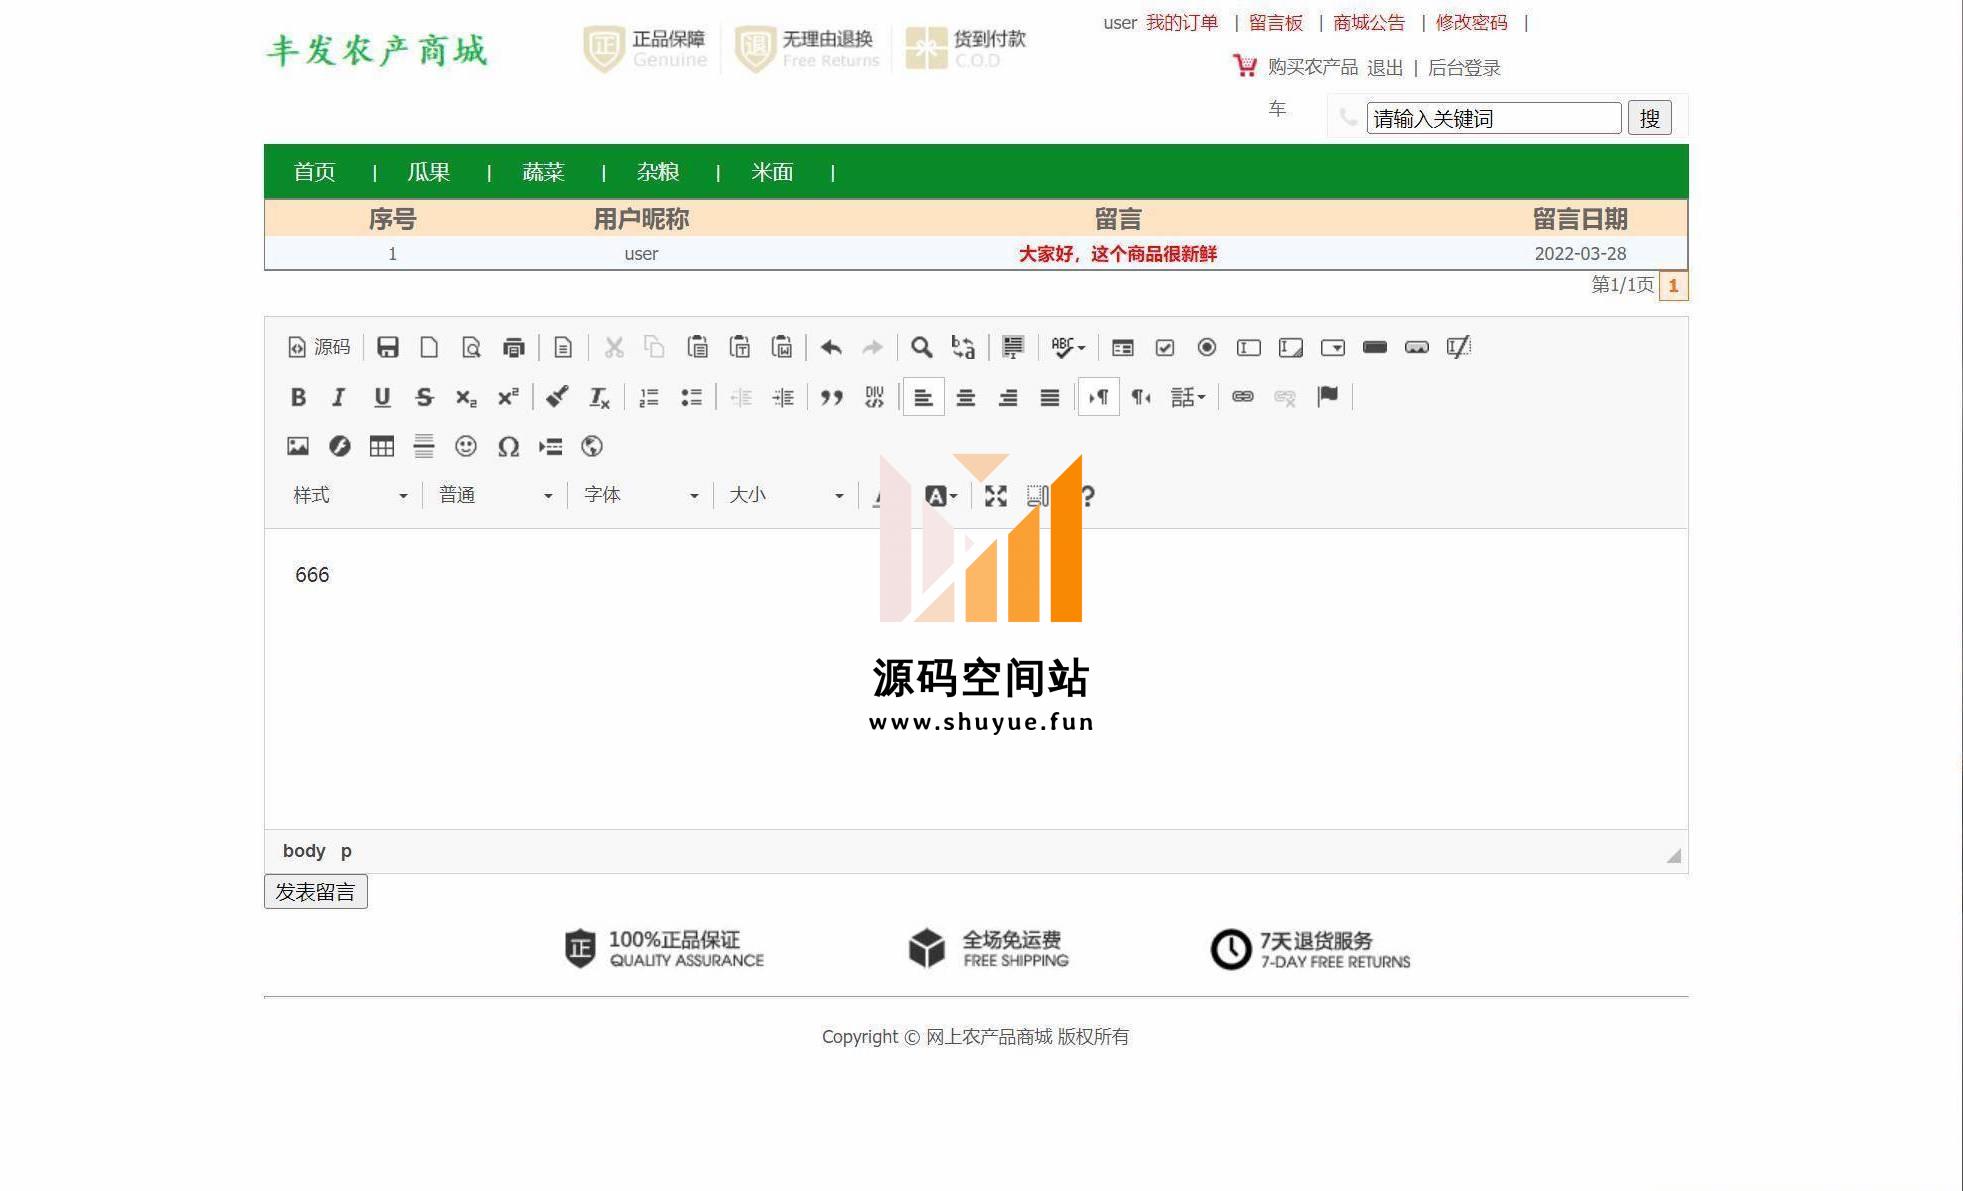The height and width of the screenshot is (1191, 1963).
Task: Insert a hidden field
Action: coord(1459,347)
